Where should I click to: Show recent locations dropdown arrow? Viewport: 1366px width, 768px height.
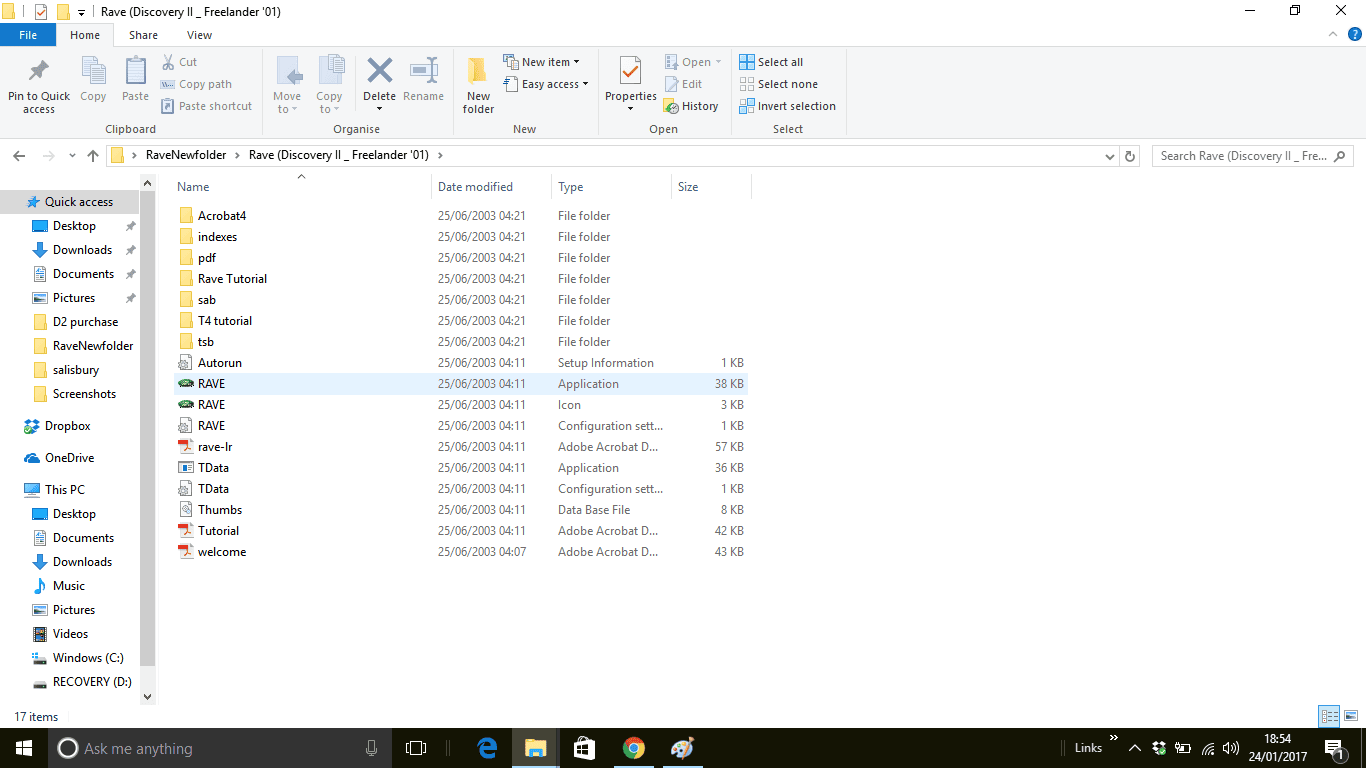[x=72, y=156]
